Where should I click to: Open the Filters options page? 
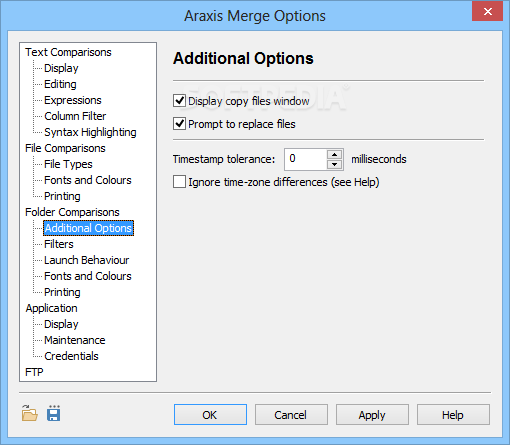click(x=59, y=244)
